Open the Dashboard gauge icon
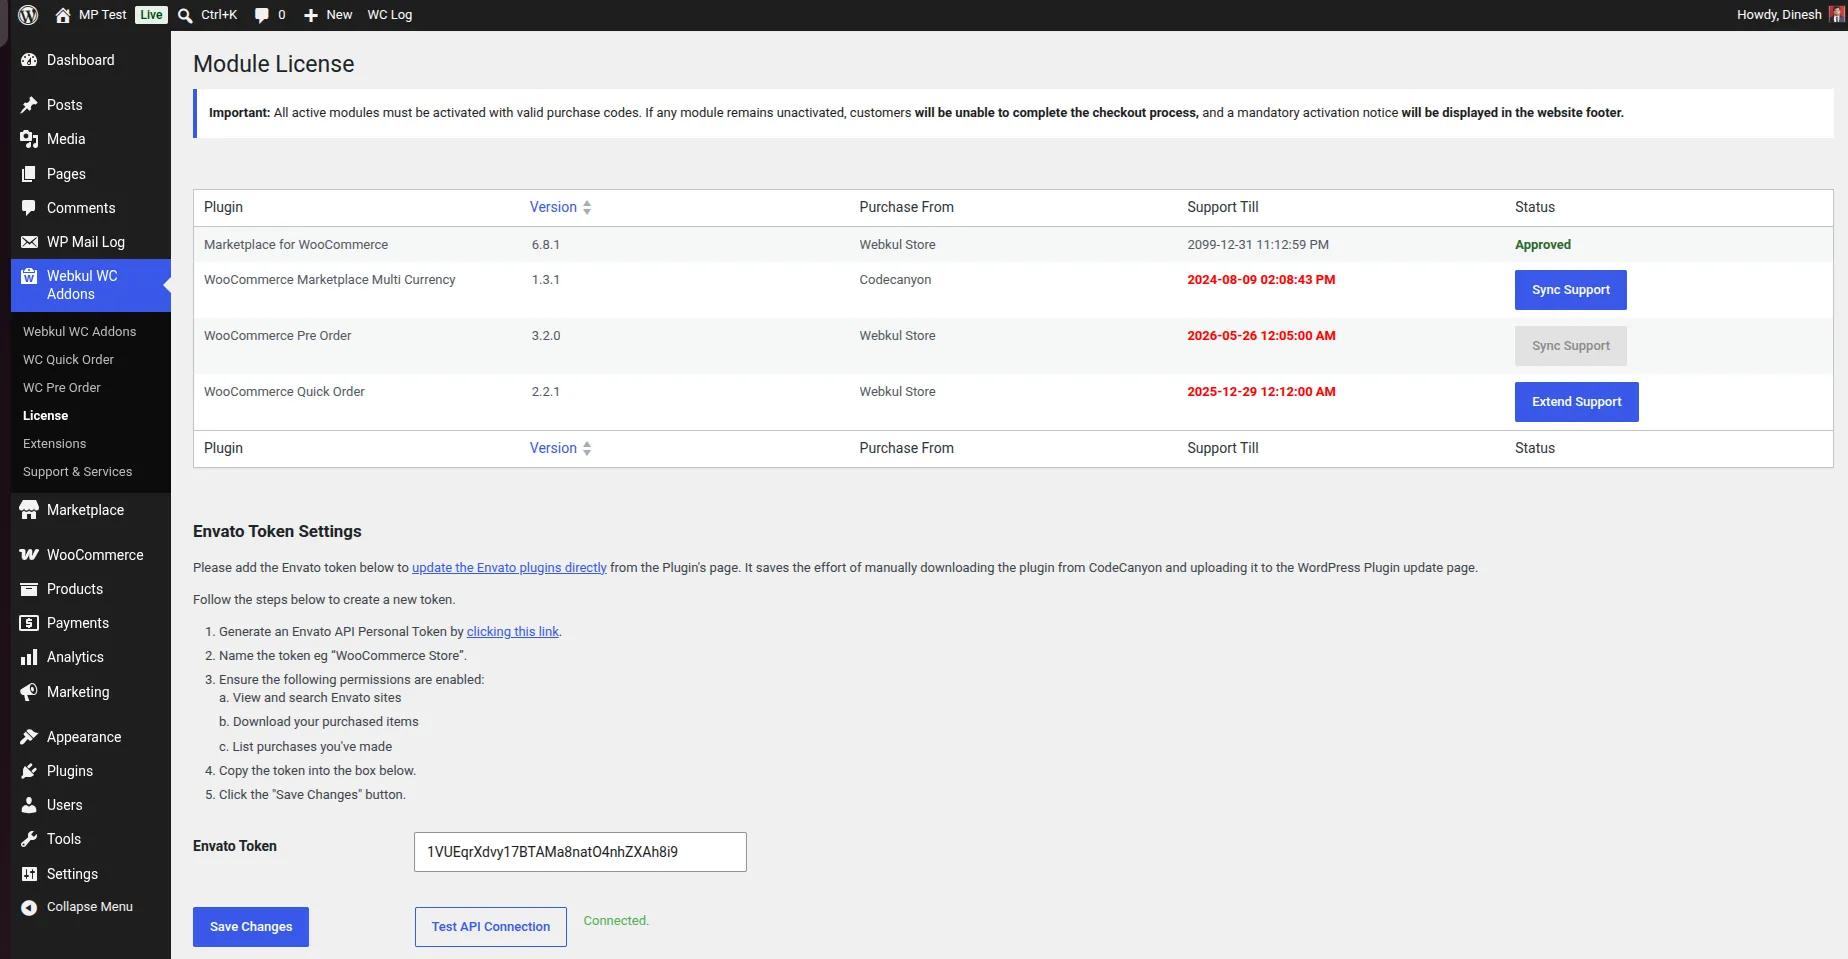This screenshot has height=959, width=1848. (x=29, y=60)
